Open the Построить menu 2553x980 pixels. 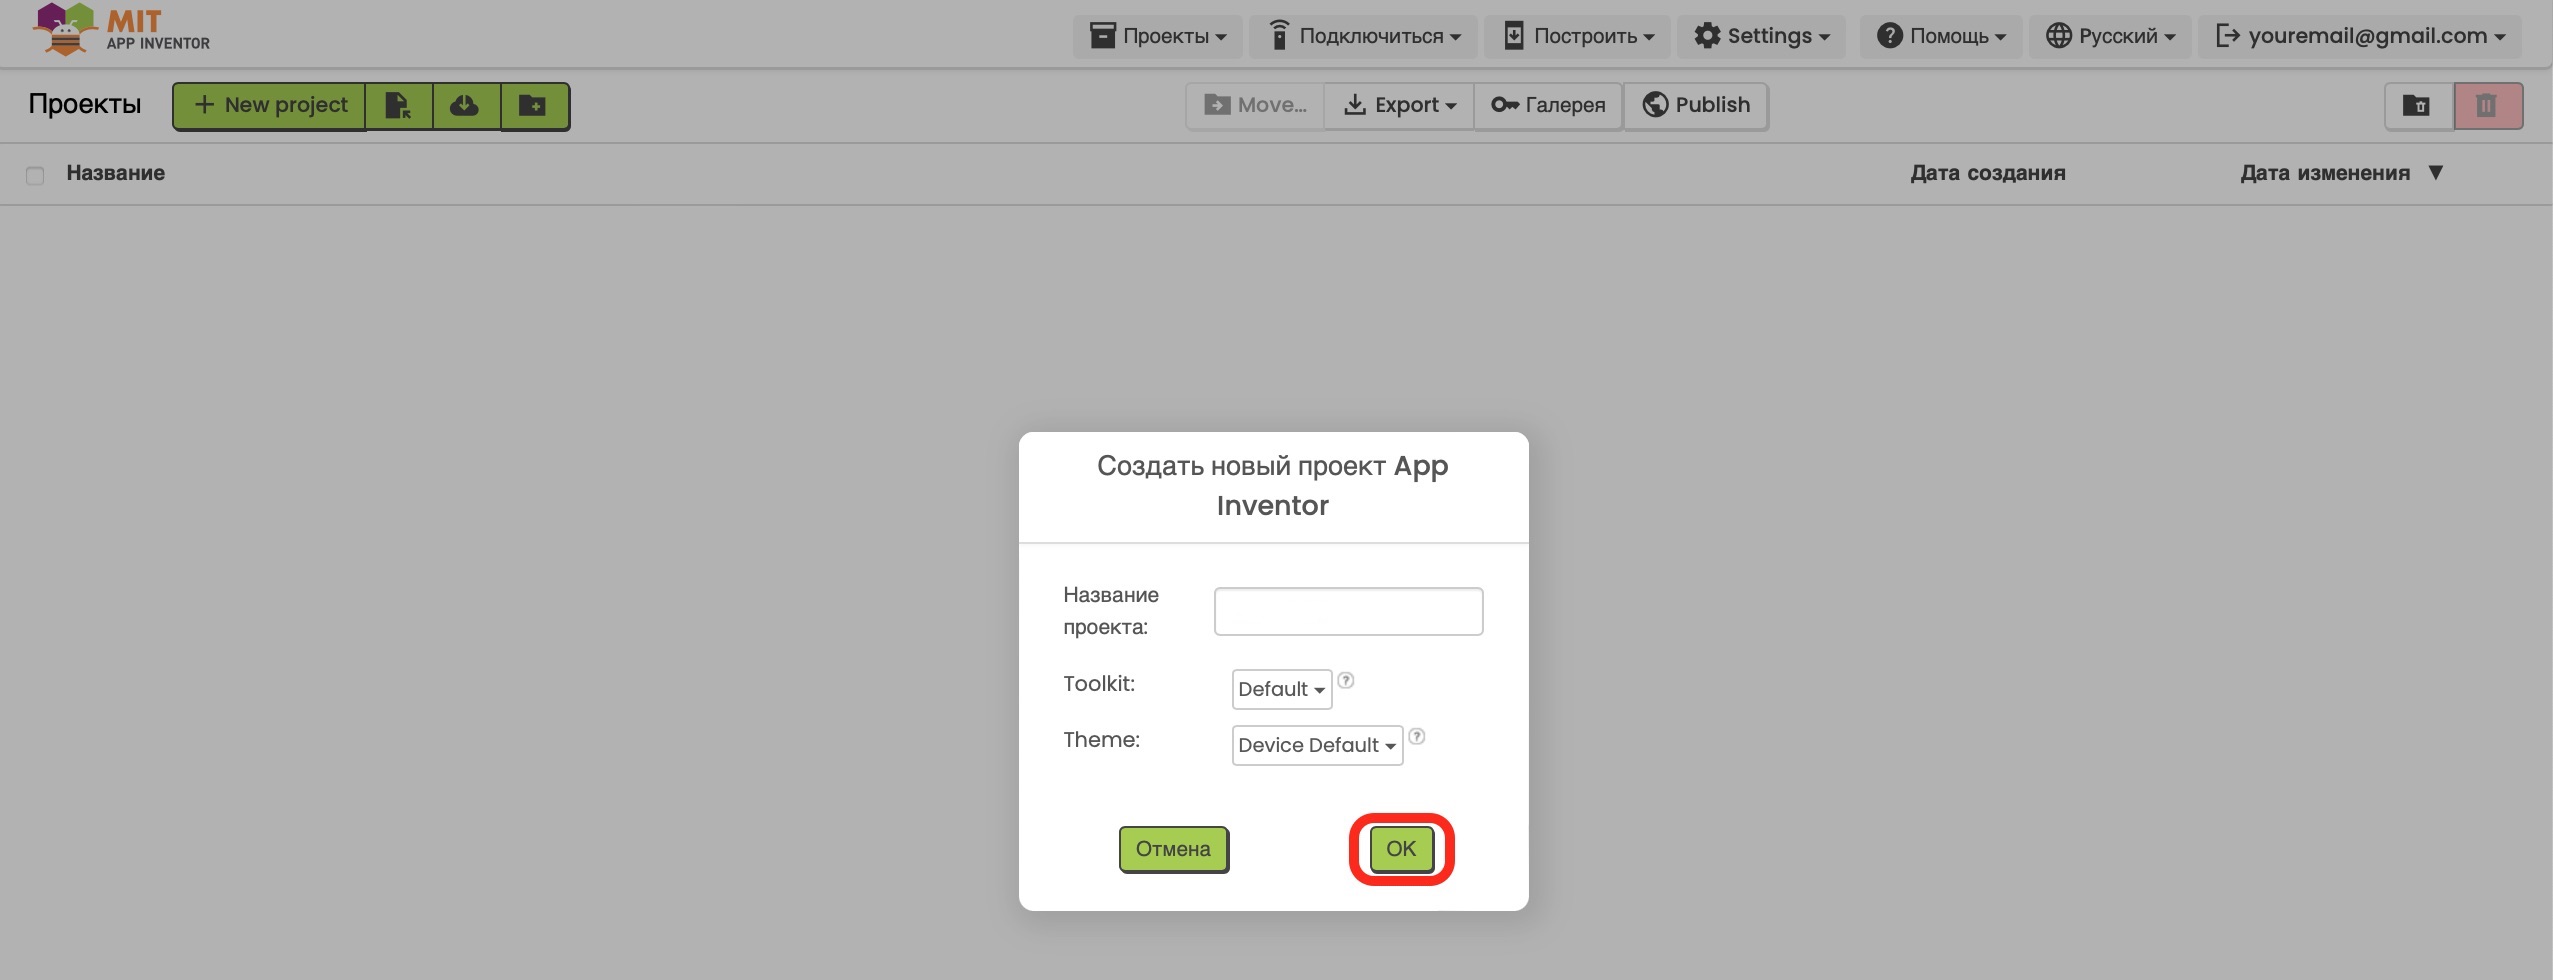click(x=1577, y=36)
